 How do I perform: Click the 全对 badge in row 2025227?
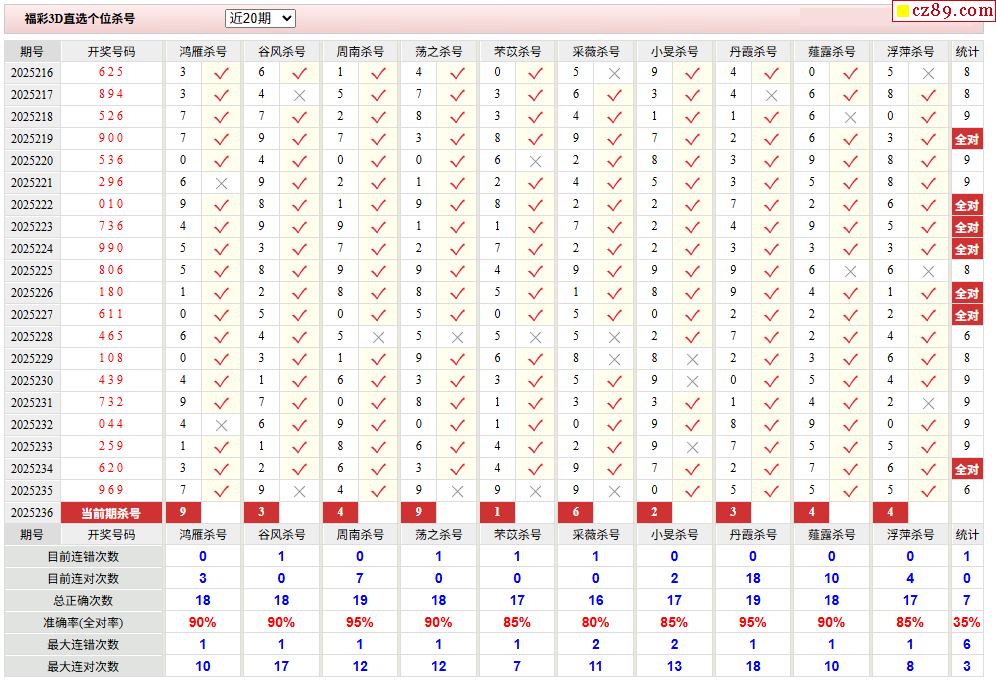click(967, 315)
